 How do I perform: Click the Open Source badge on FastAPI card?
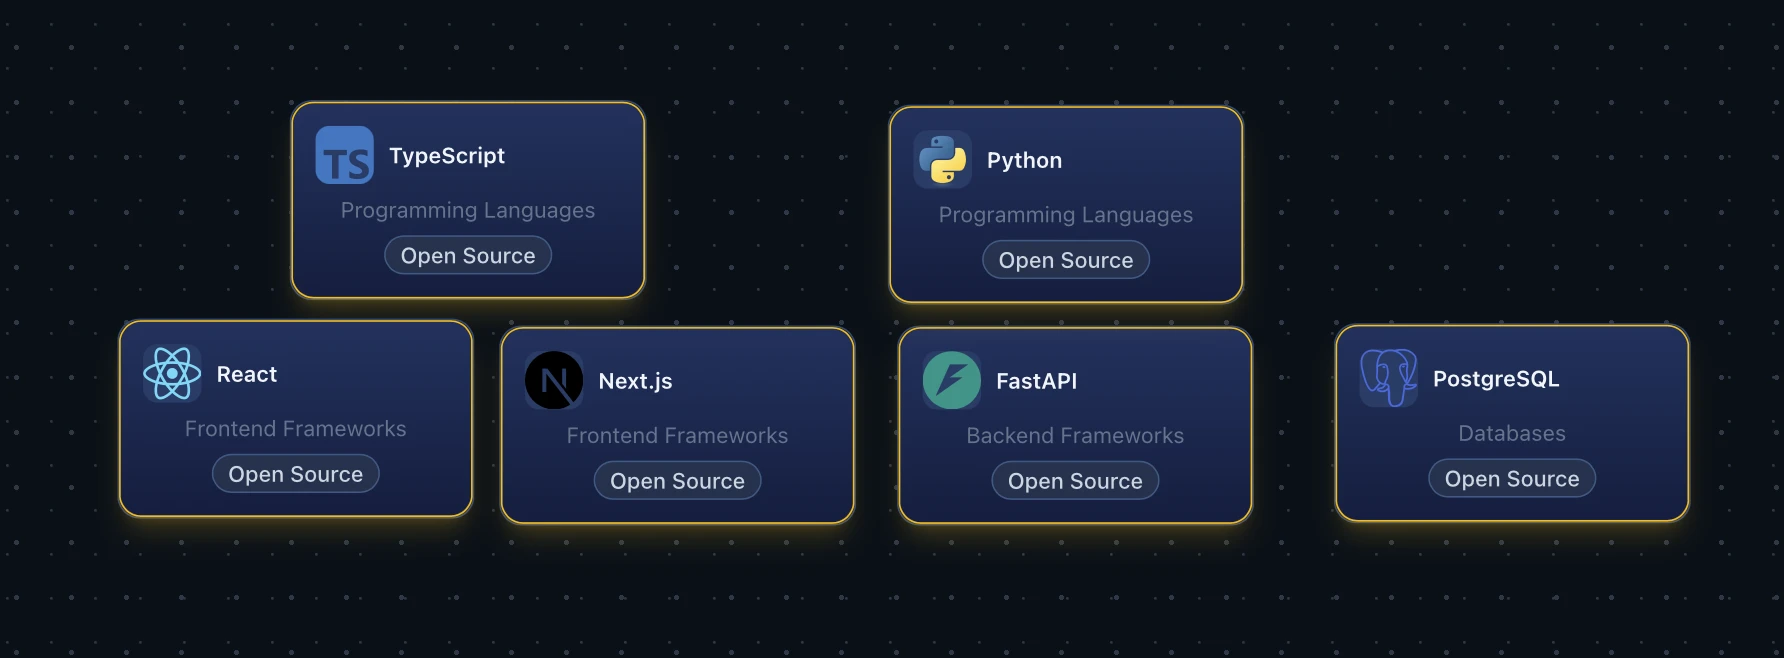tap(1075, 481)
